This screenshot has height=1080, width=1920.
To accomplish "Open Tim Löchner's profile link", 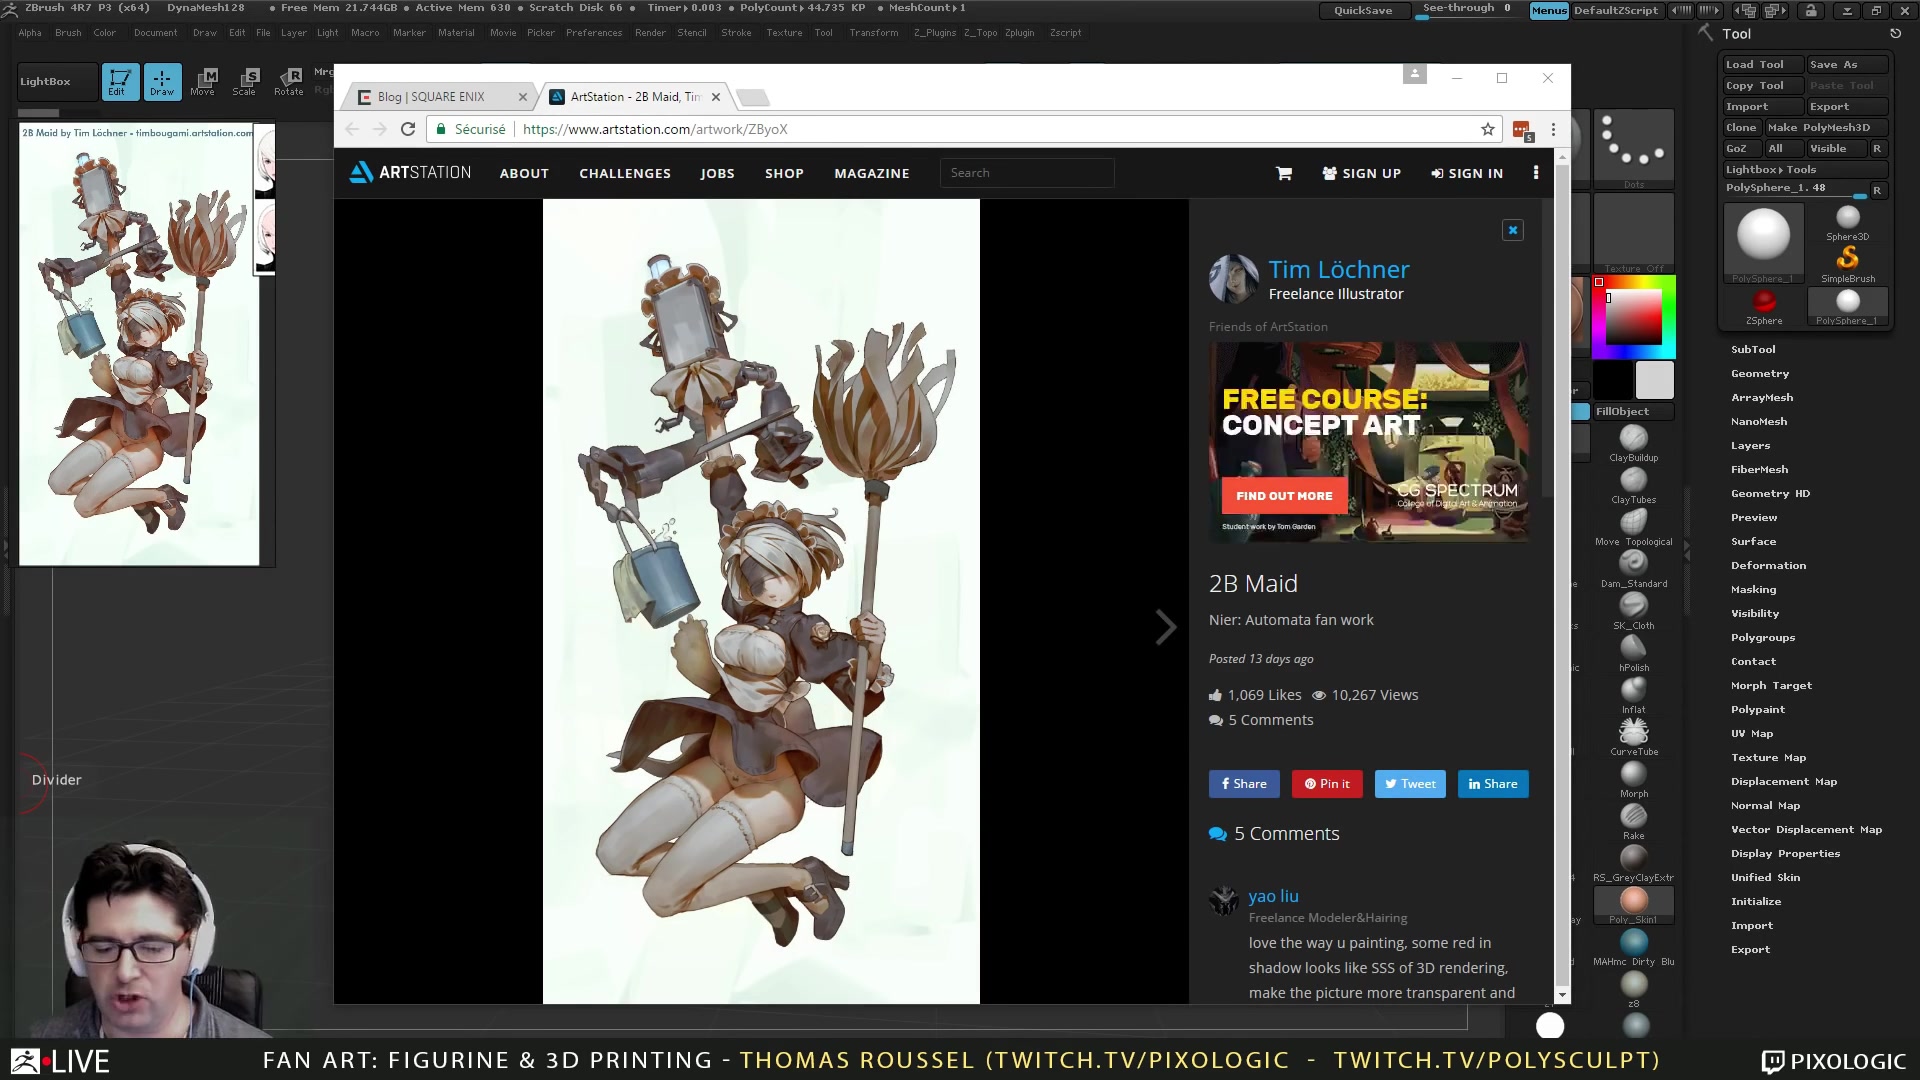I will click(1339, 269).
